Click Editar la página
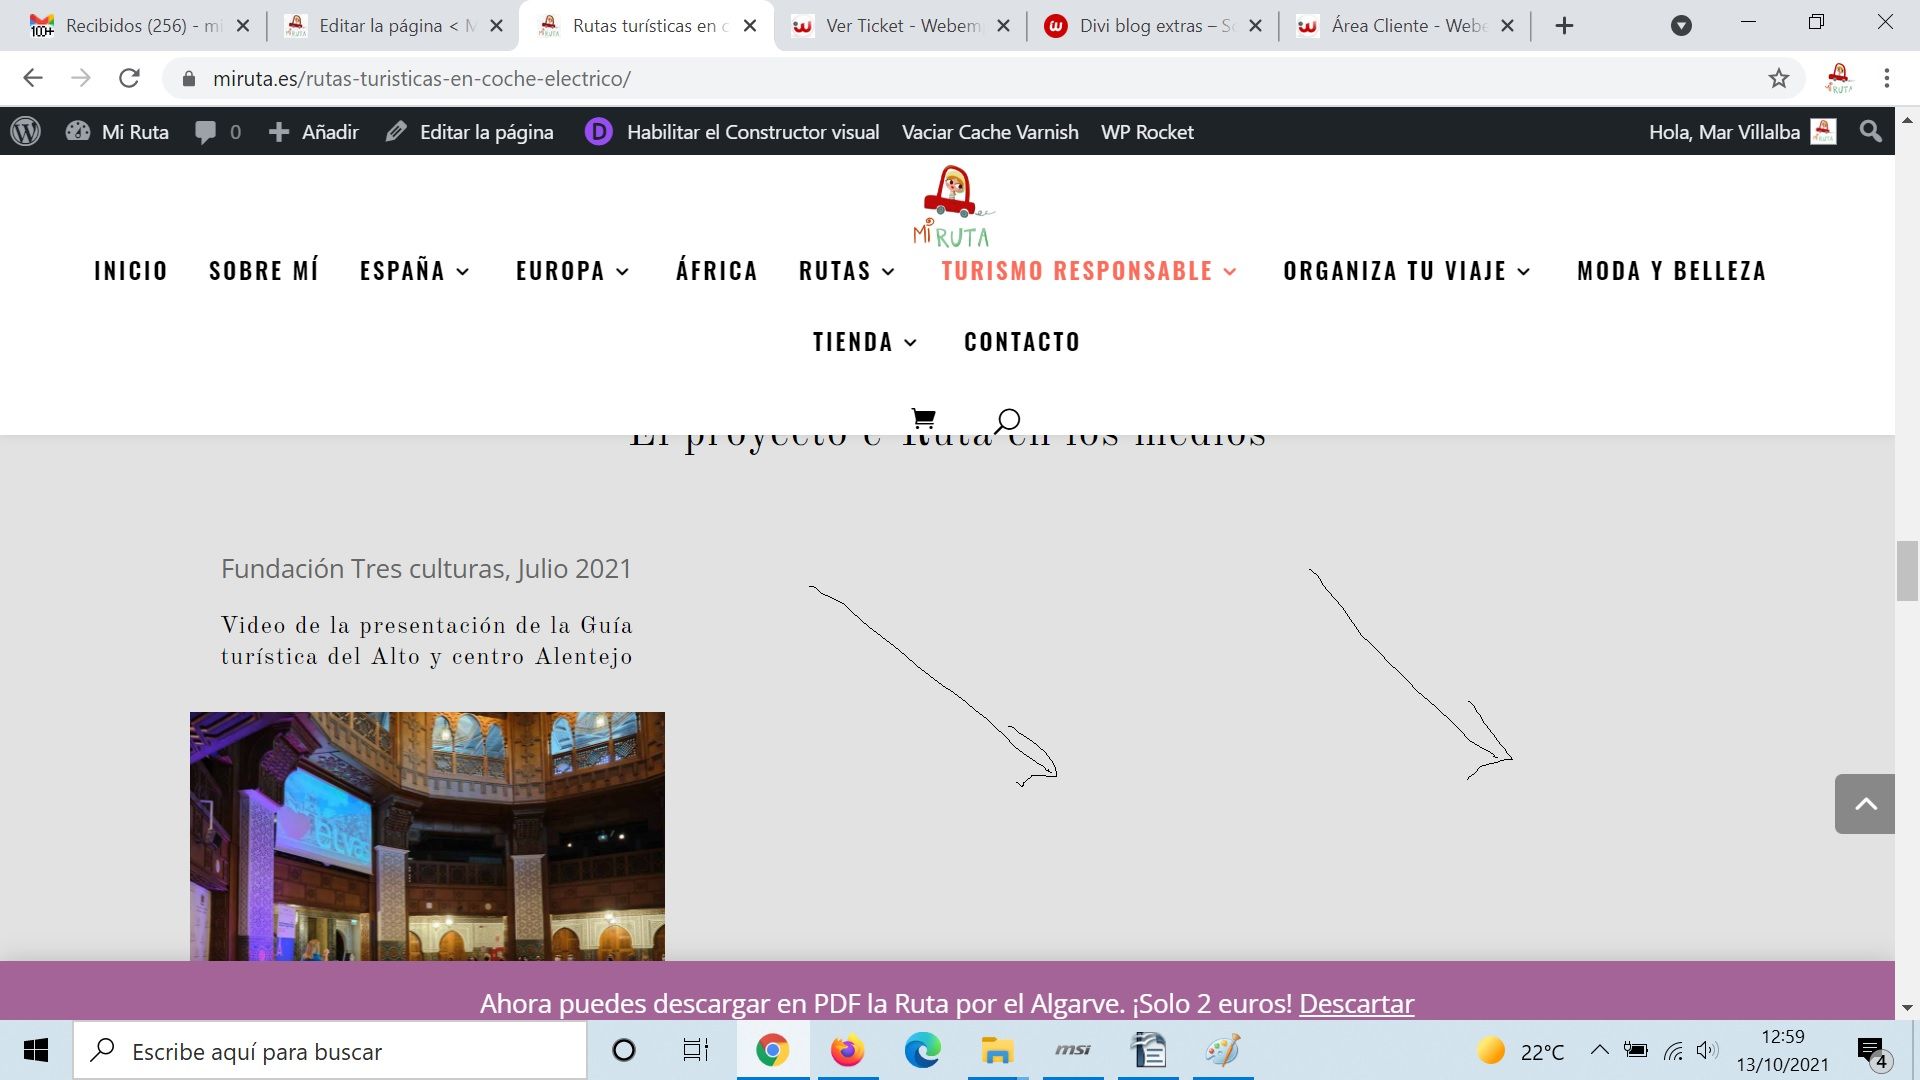Image resolution: width=1920 pixels, height=1080 pixels. point(470,132)
